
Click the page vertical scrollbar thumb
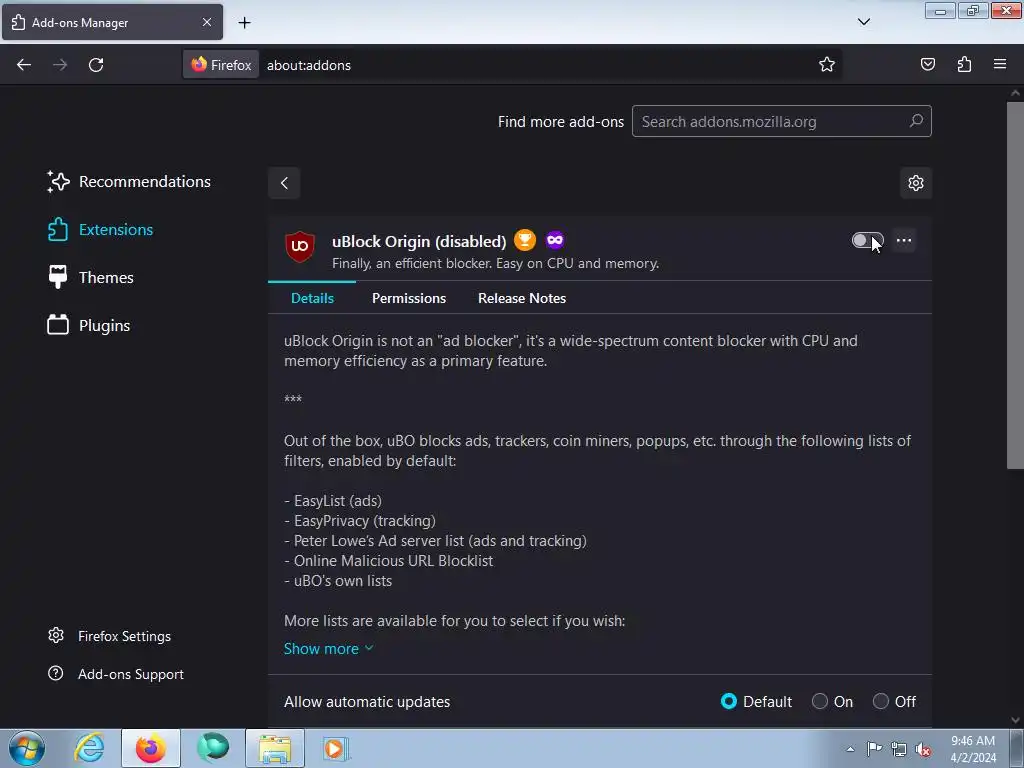(1015, 285)
